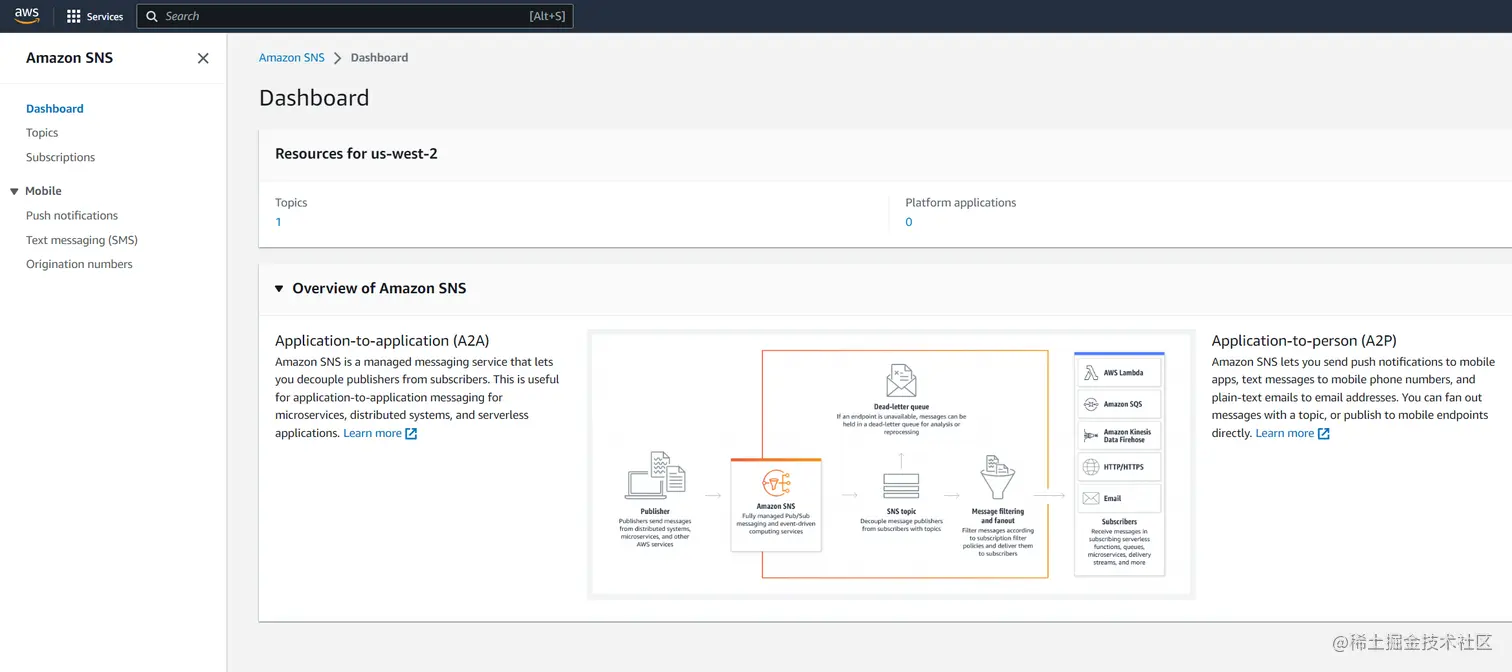
Task: Open the Topics count link showing 1
Action: click(x=278, y=221)
